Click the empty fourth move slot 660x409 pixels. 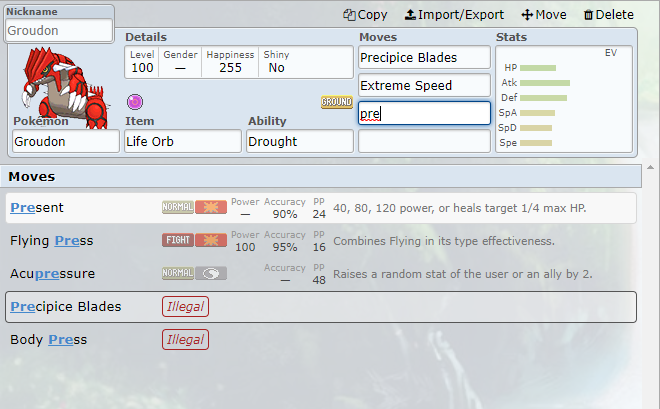pyautogui.click(x=424, y=141)
